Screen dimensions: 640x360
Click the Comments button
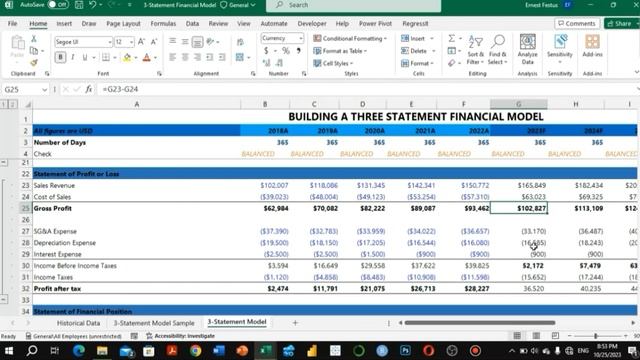point(577,24)
